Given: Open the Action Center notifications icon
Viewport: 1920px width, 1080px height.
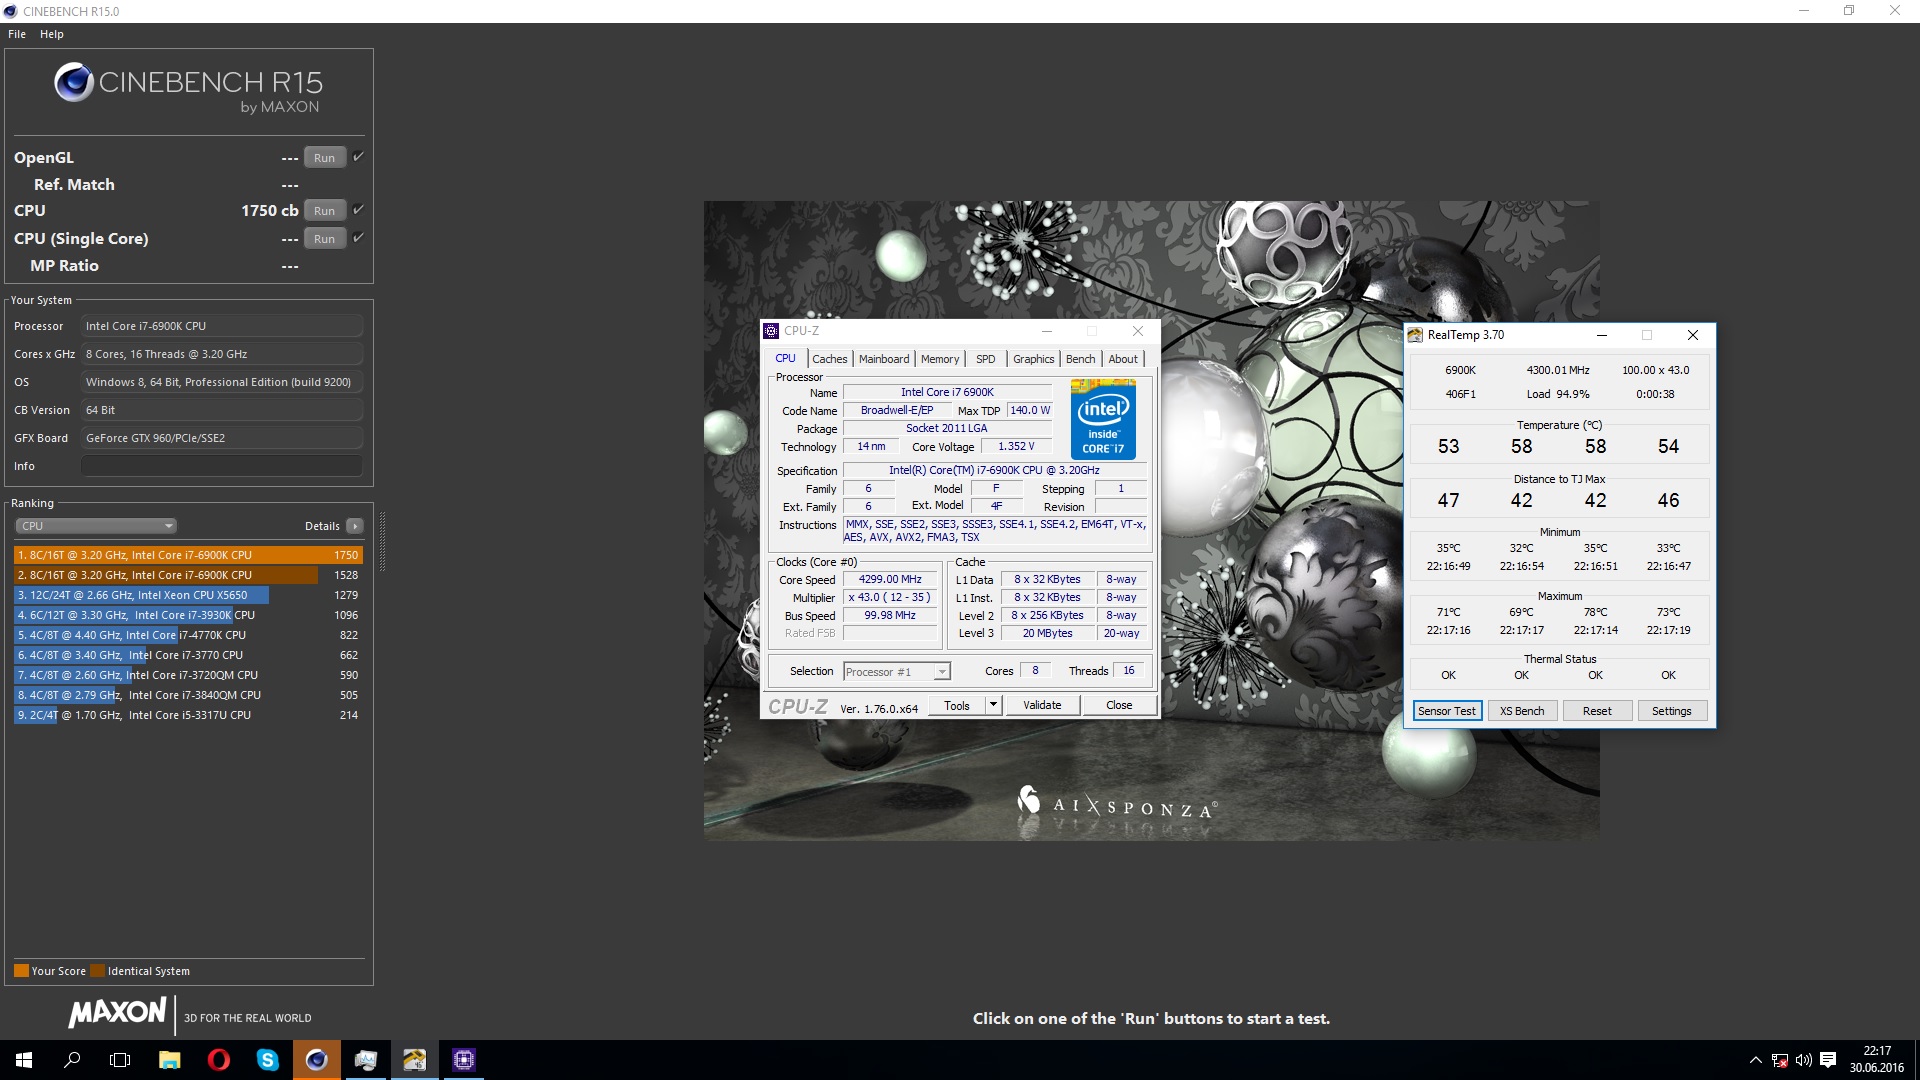Looking at the screenshot, I should (x=1828, y=1060).
